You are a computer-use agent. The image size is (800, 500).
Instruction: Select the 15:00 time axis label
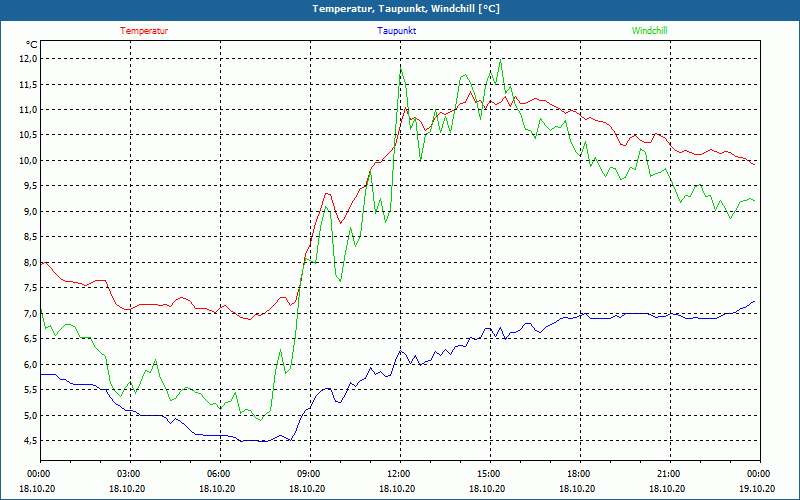[x=489, y=474]
